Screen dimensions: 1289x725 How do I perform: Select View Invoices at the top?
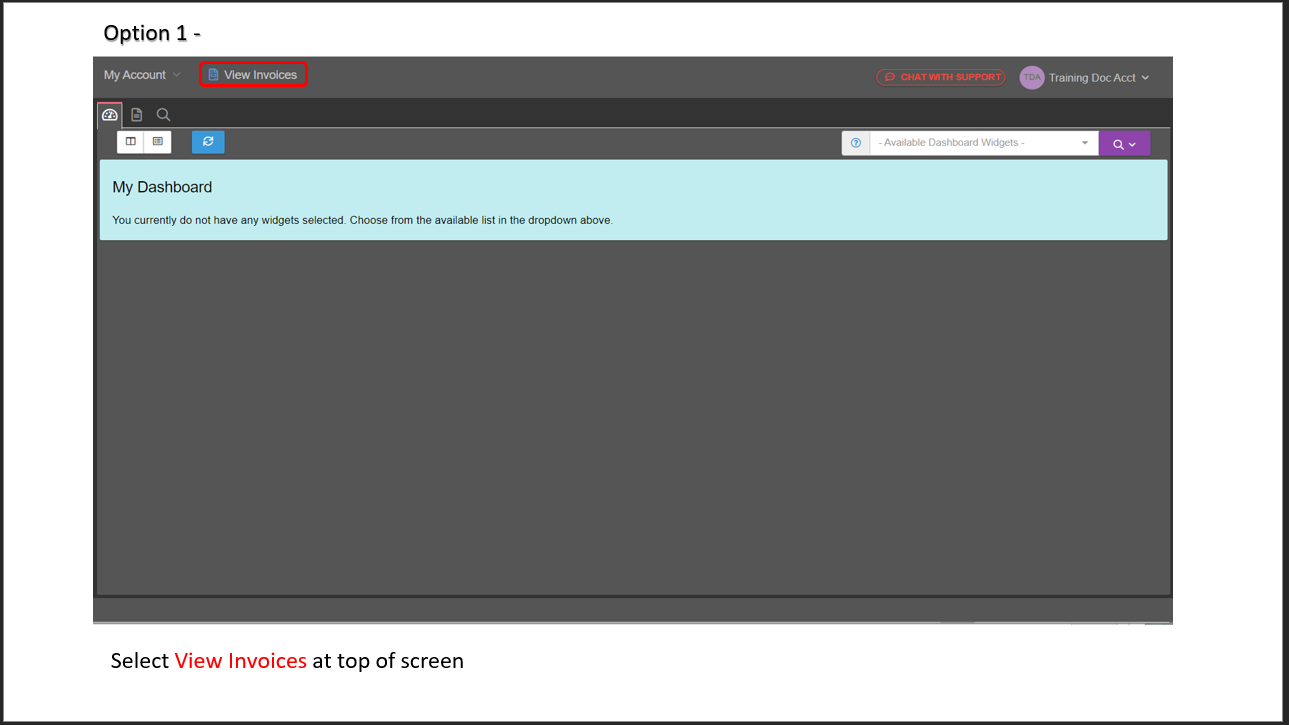click(x=260, y=75)
